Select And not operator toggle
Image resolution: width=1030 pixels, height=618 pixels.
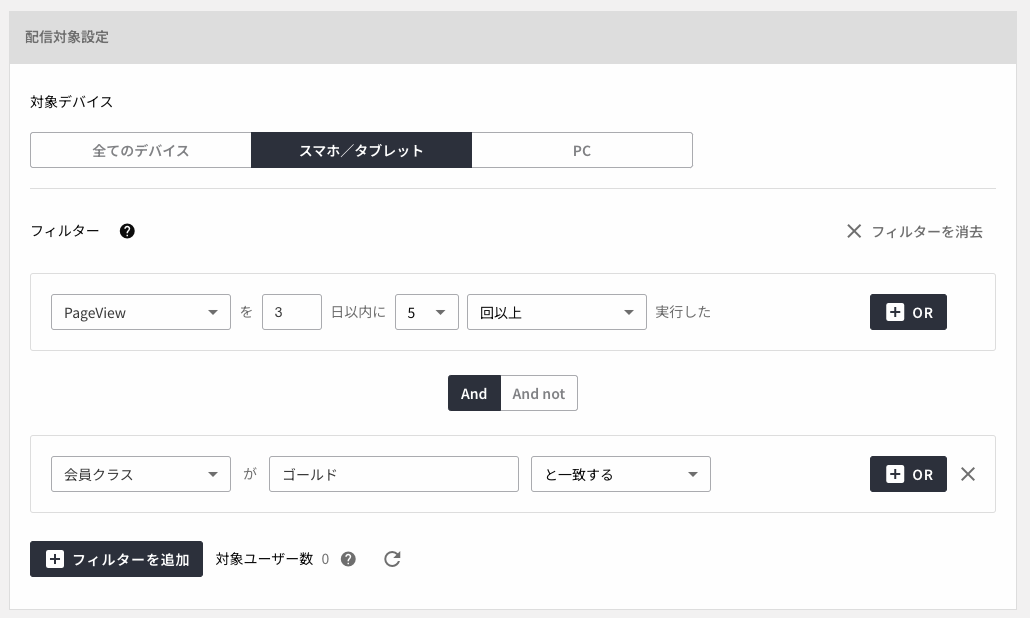tap(539, 393)
